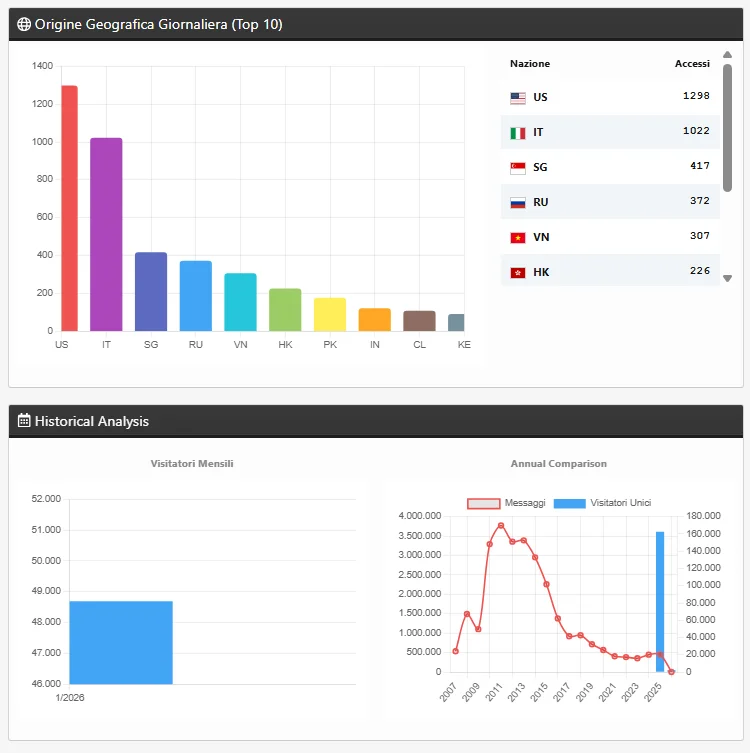750x753 pixels.
Task: Click the blue 2025 Visitatori Unici bar
Action: (x=660, y=601)
